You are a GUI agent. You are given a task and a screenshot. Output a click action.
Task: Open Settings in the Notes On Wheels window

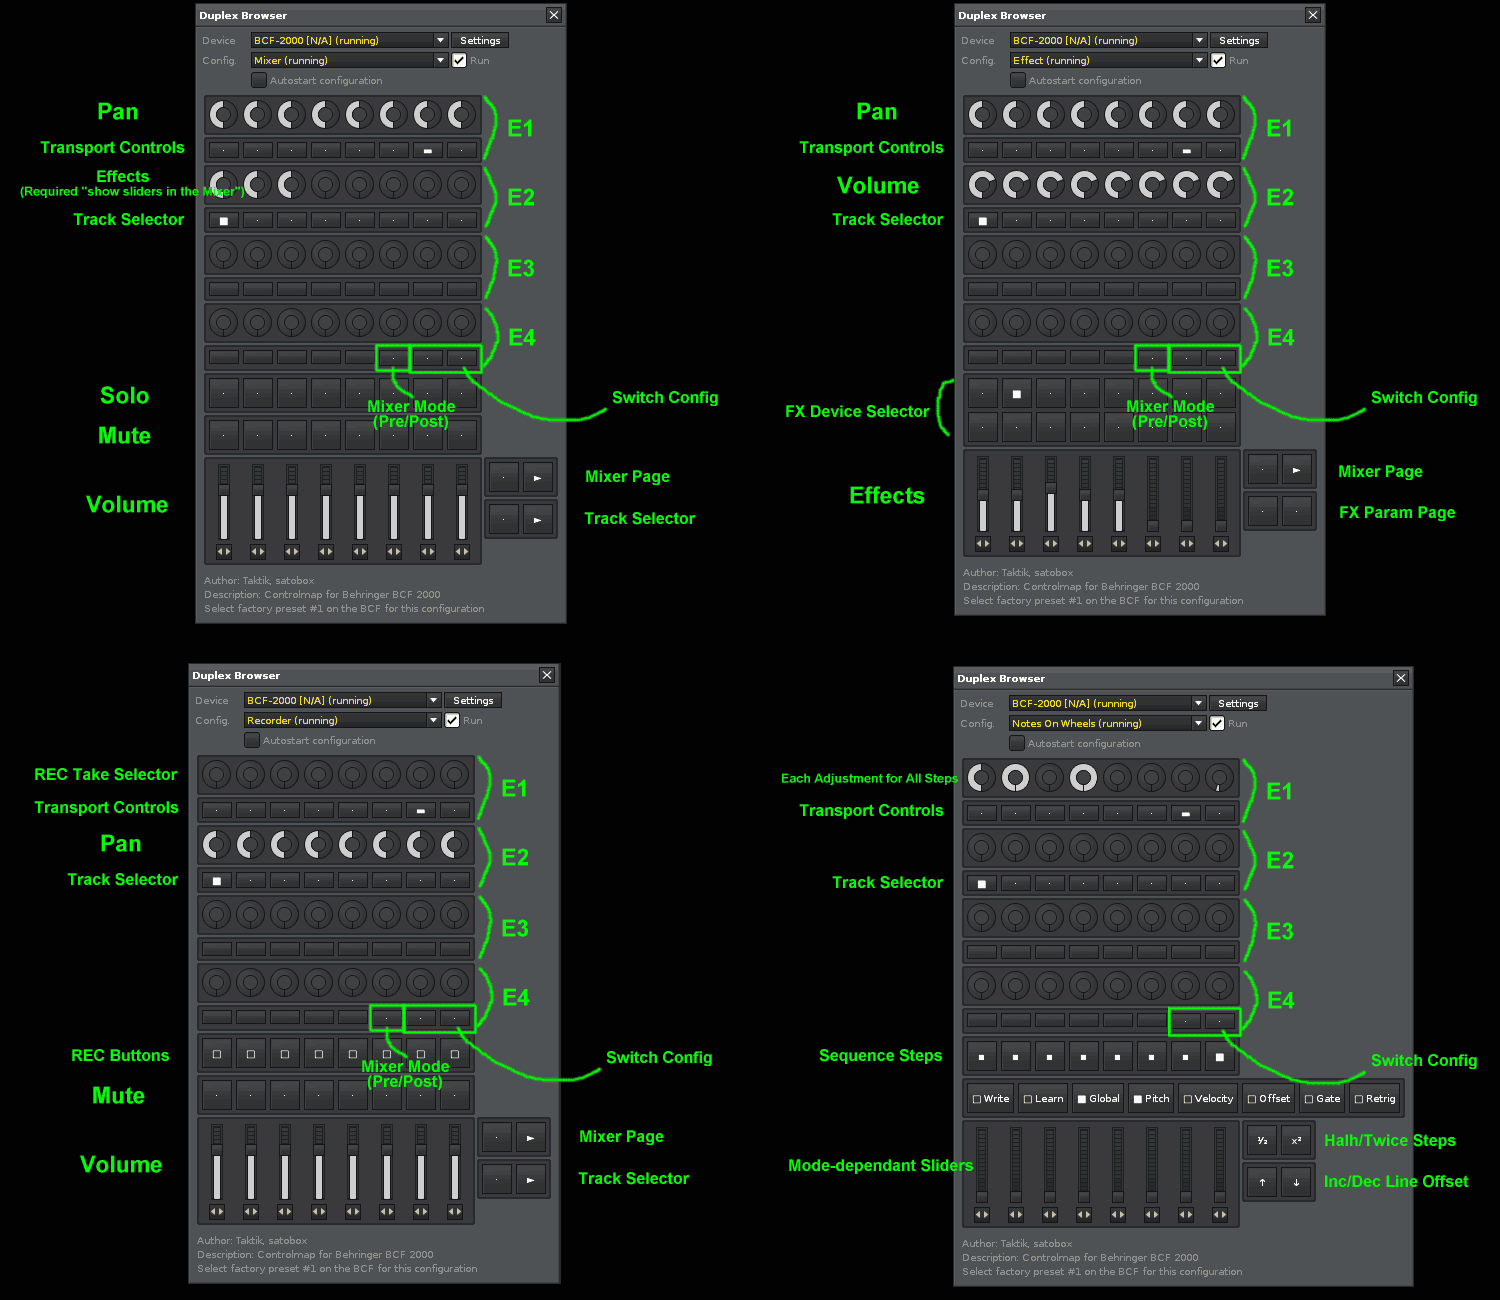1238,703
